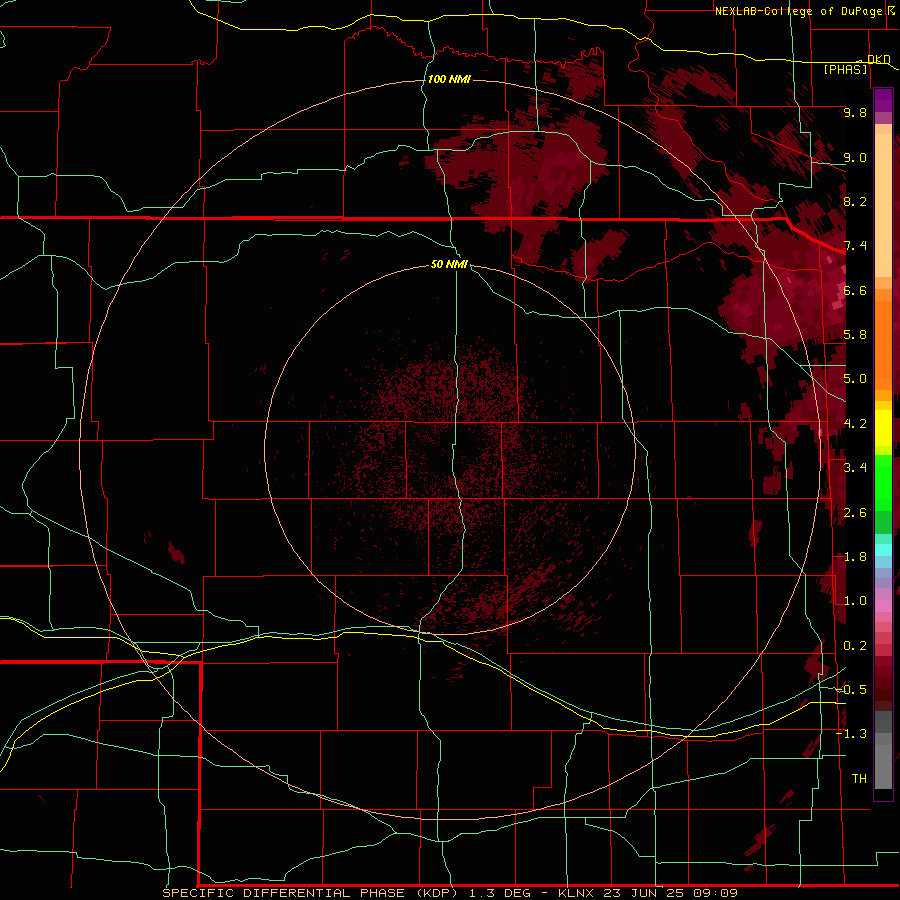Click the -1.3 scale value

(x=851, y=734)
